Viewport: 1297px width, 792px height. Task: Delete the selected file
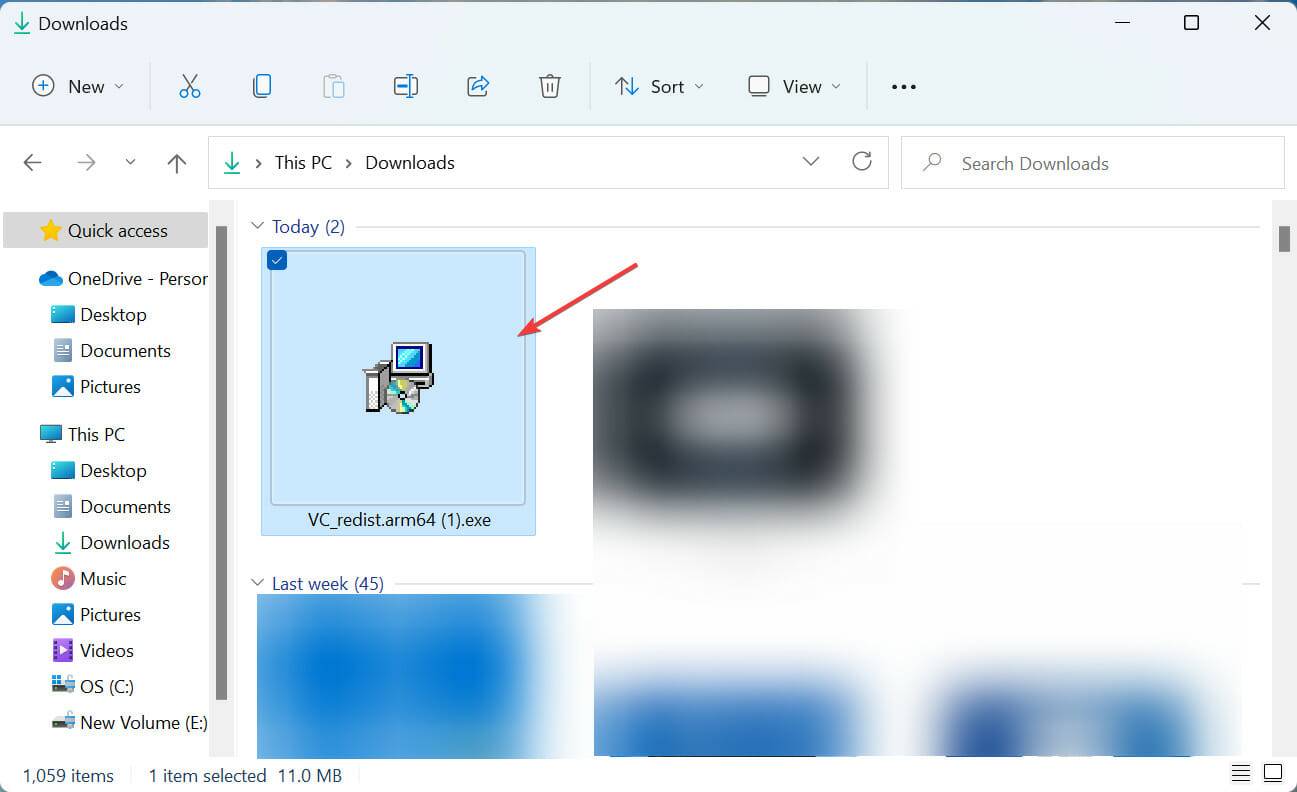point(550,86)
